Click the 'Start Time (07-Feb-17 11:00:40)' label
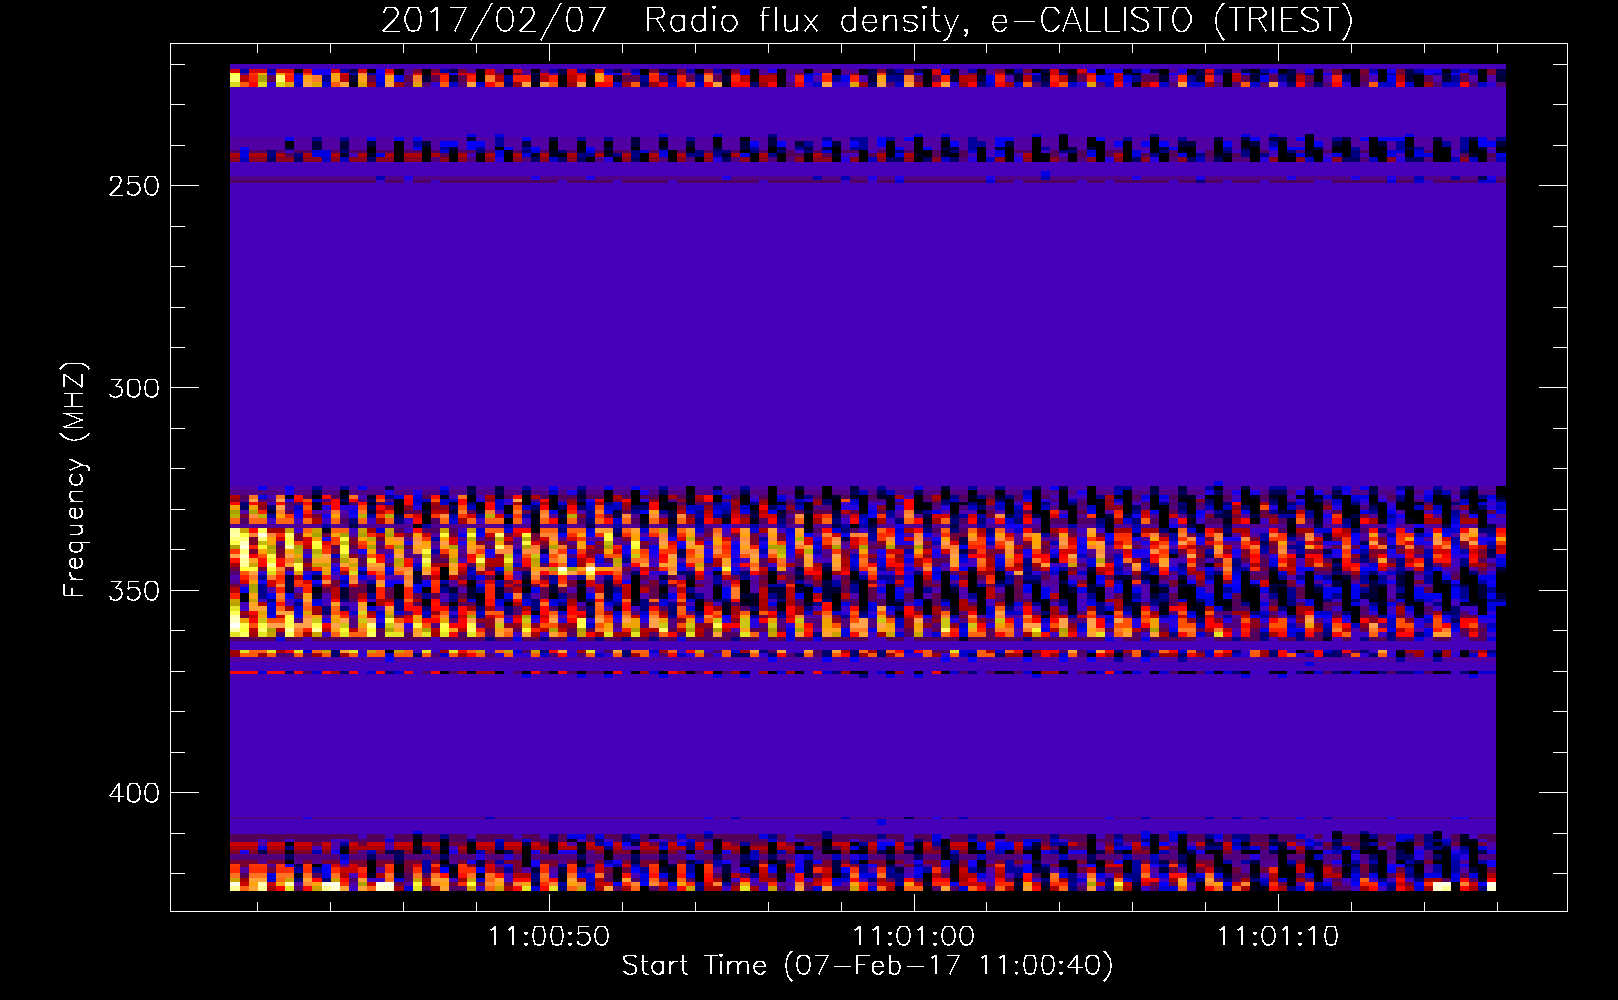 [867, 966]
